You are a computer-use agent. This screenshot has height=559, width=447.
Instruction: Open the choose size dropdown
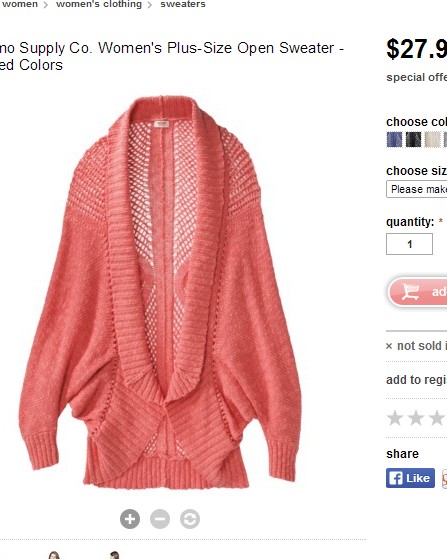[x=416, y=189]
